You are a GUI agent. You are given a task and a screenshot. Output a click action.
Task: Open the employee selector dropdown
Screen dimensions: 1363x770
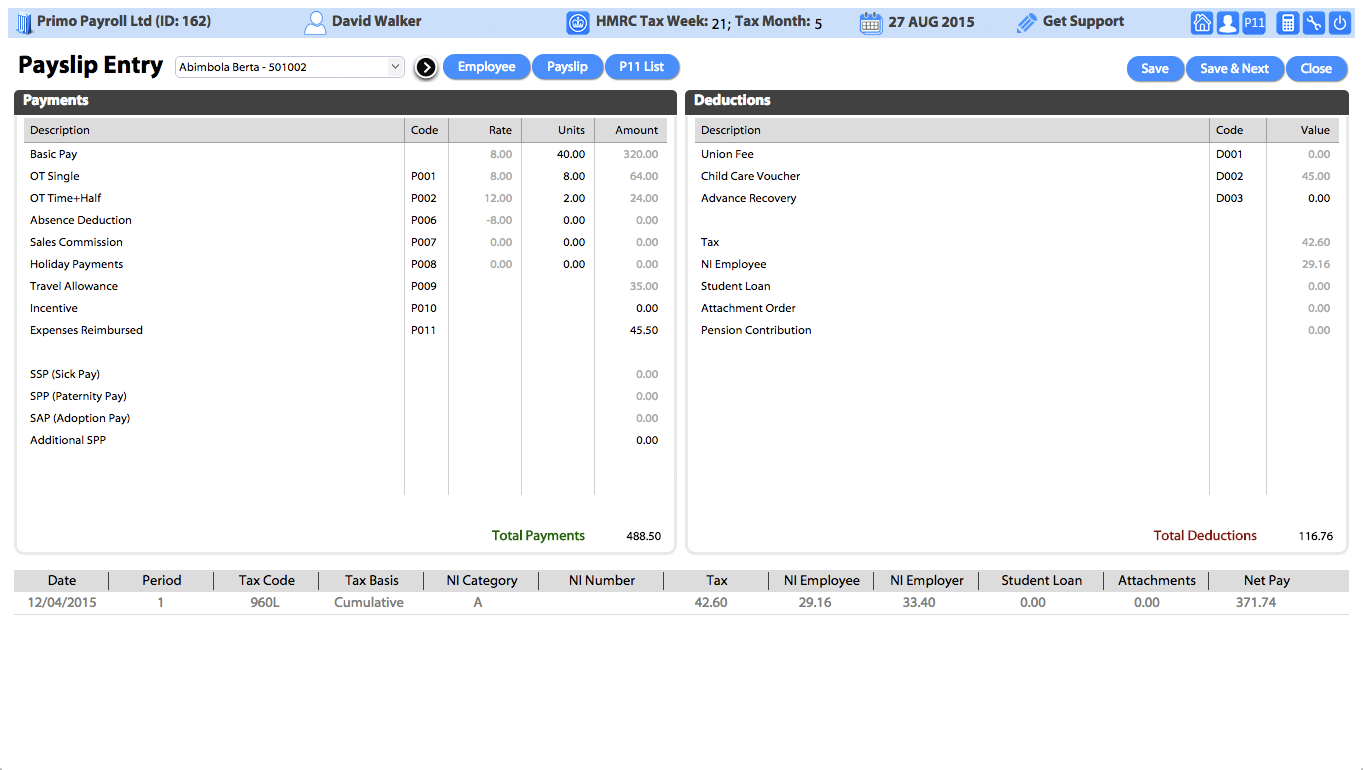click(x=289, y=67)
